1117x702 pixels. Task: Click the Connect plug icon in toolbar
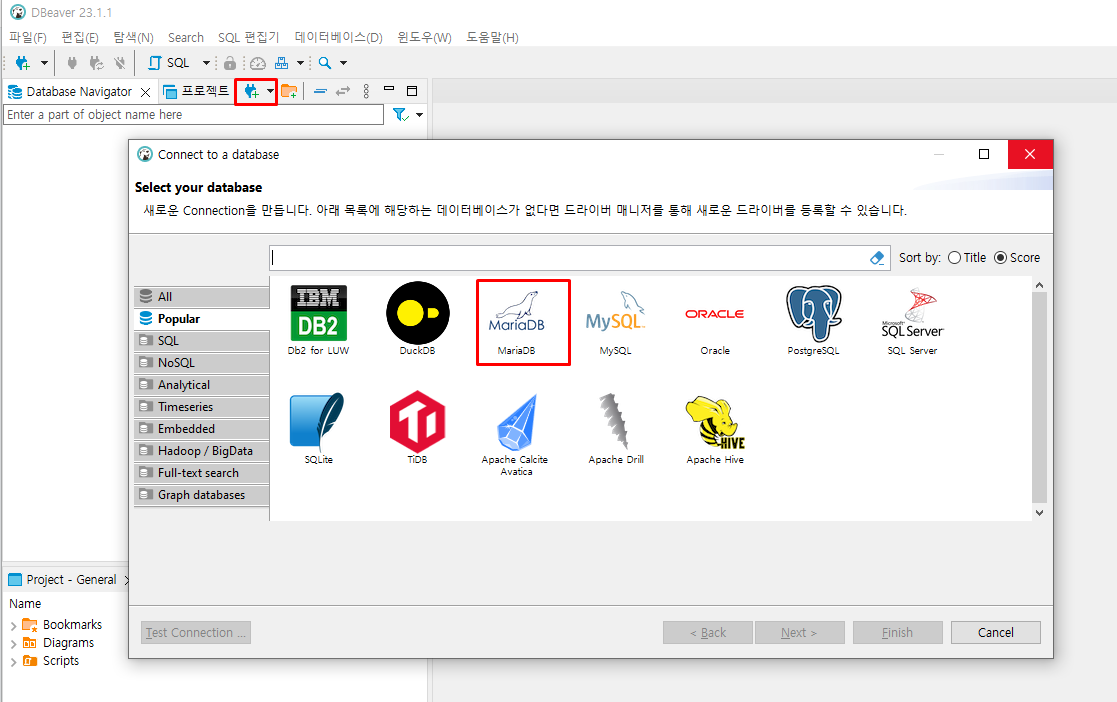[x=72, y=63]
